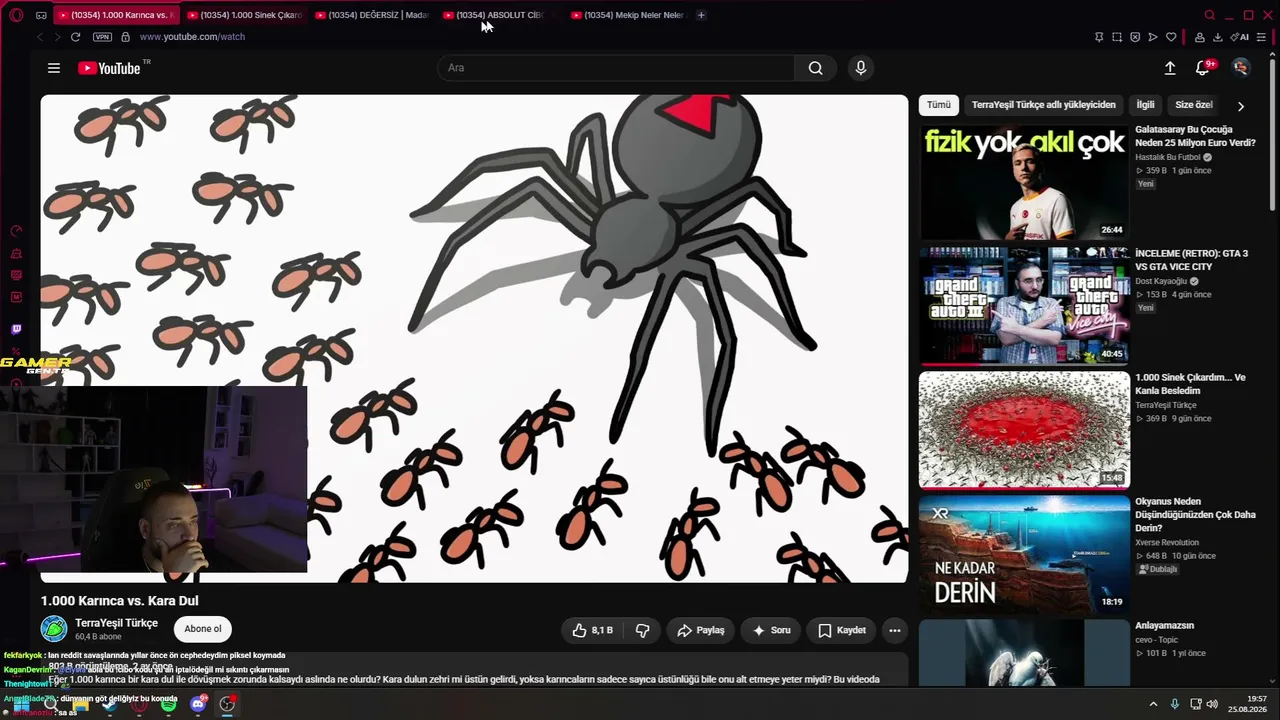The height and width of the screenshot is (720, 1280).
Task: Open the video's more actions ellipsis
Action: [x=895, y=630]
